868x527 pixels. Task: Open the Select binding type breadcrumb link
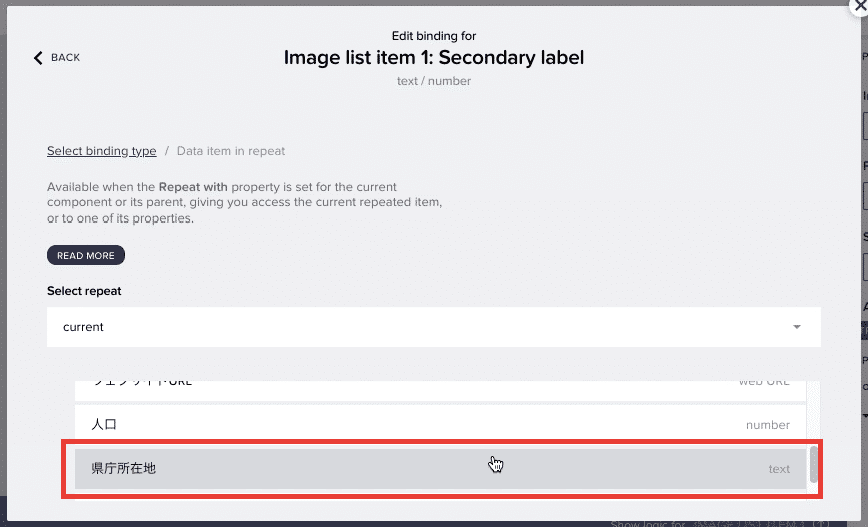click(101, 151)
